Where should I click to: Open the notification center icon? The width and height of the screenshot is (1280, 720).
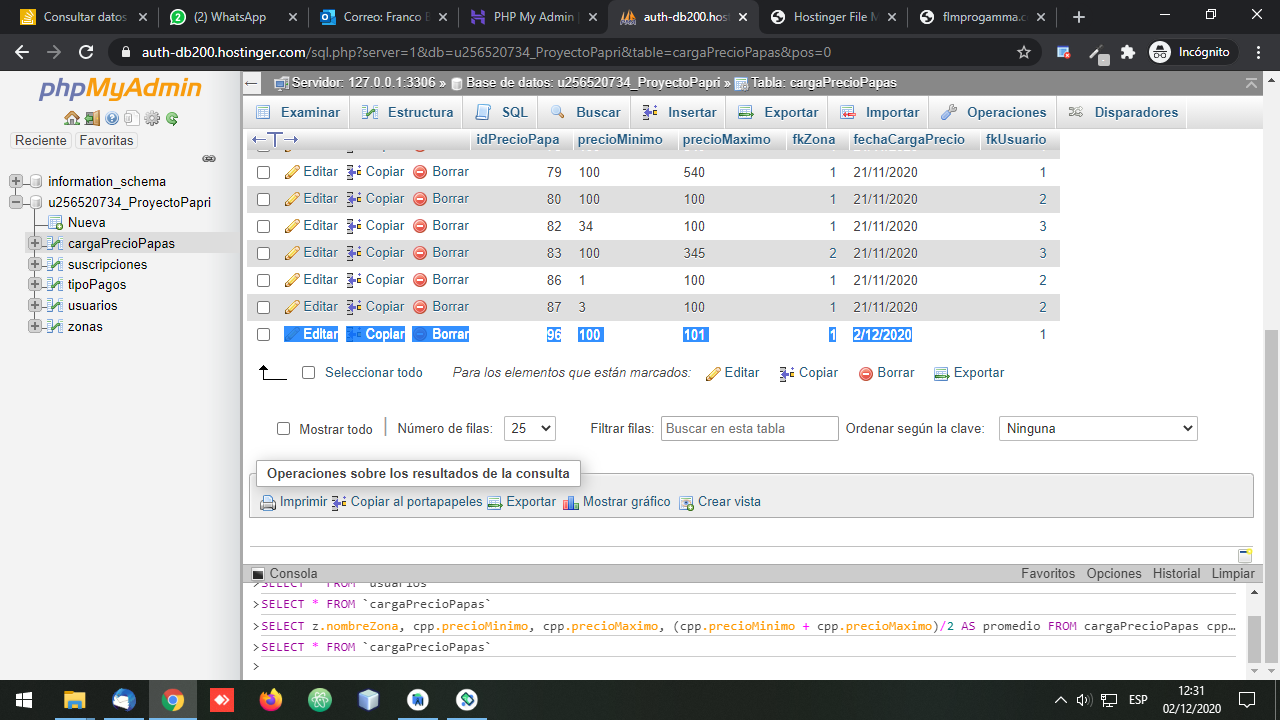[x=1247, y=699]
